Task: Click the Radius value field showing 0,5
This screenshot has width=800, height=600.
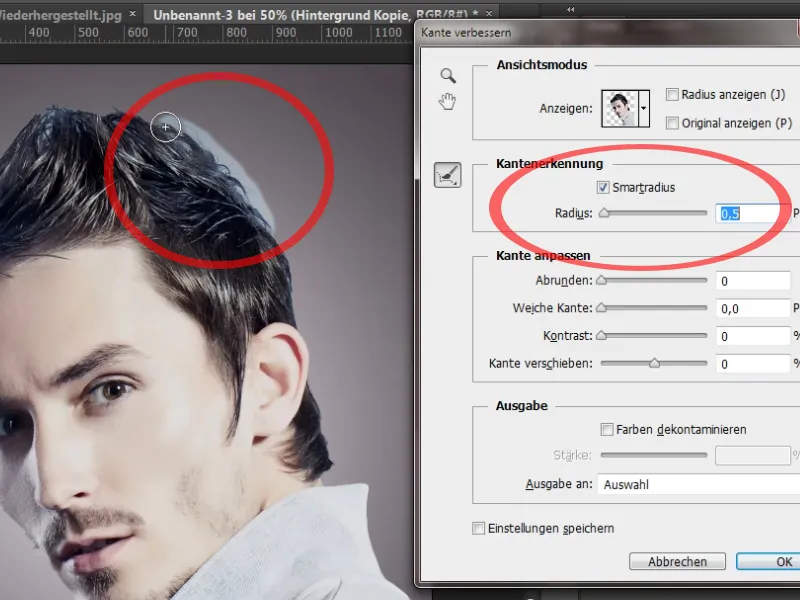Action: click(x=753, y=213)
